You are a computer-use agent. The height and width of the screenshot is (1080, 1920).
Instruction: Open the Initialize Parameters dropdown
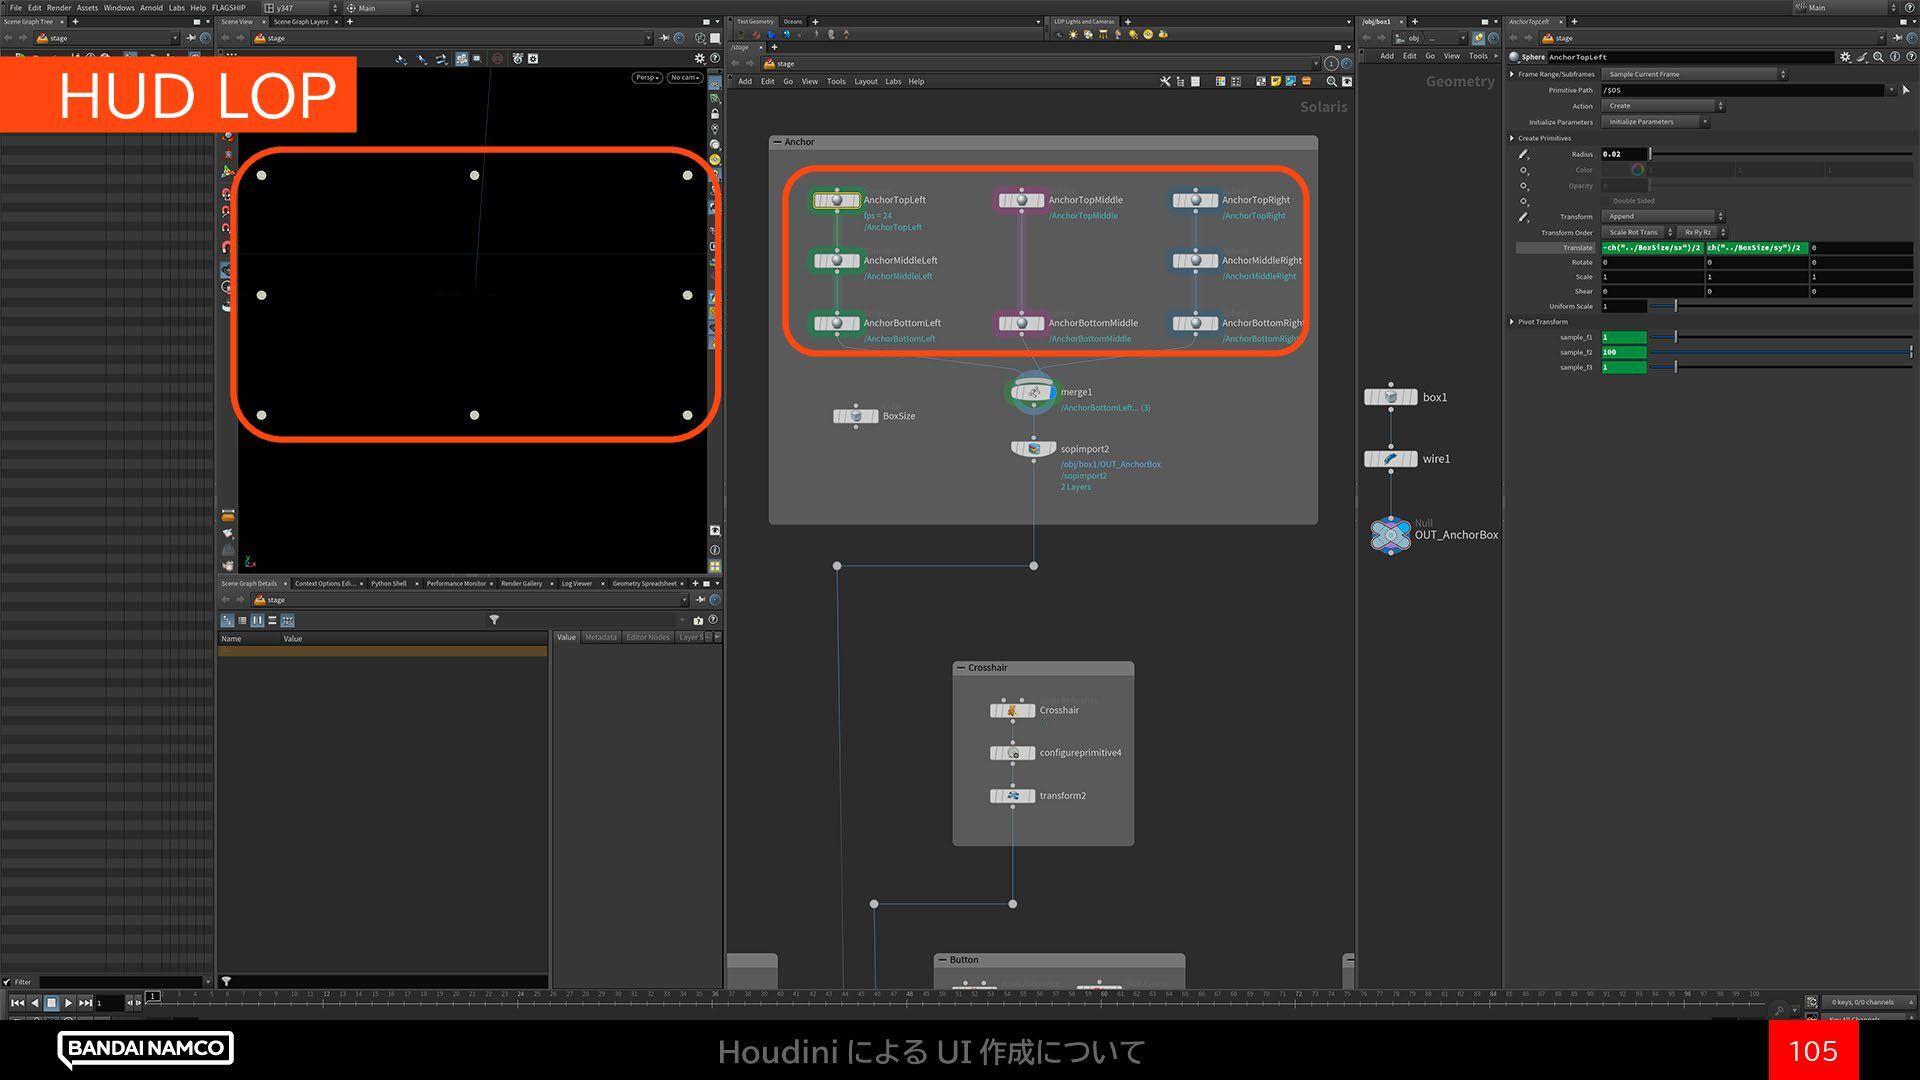[x=1655, y=122]
